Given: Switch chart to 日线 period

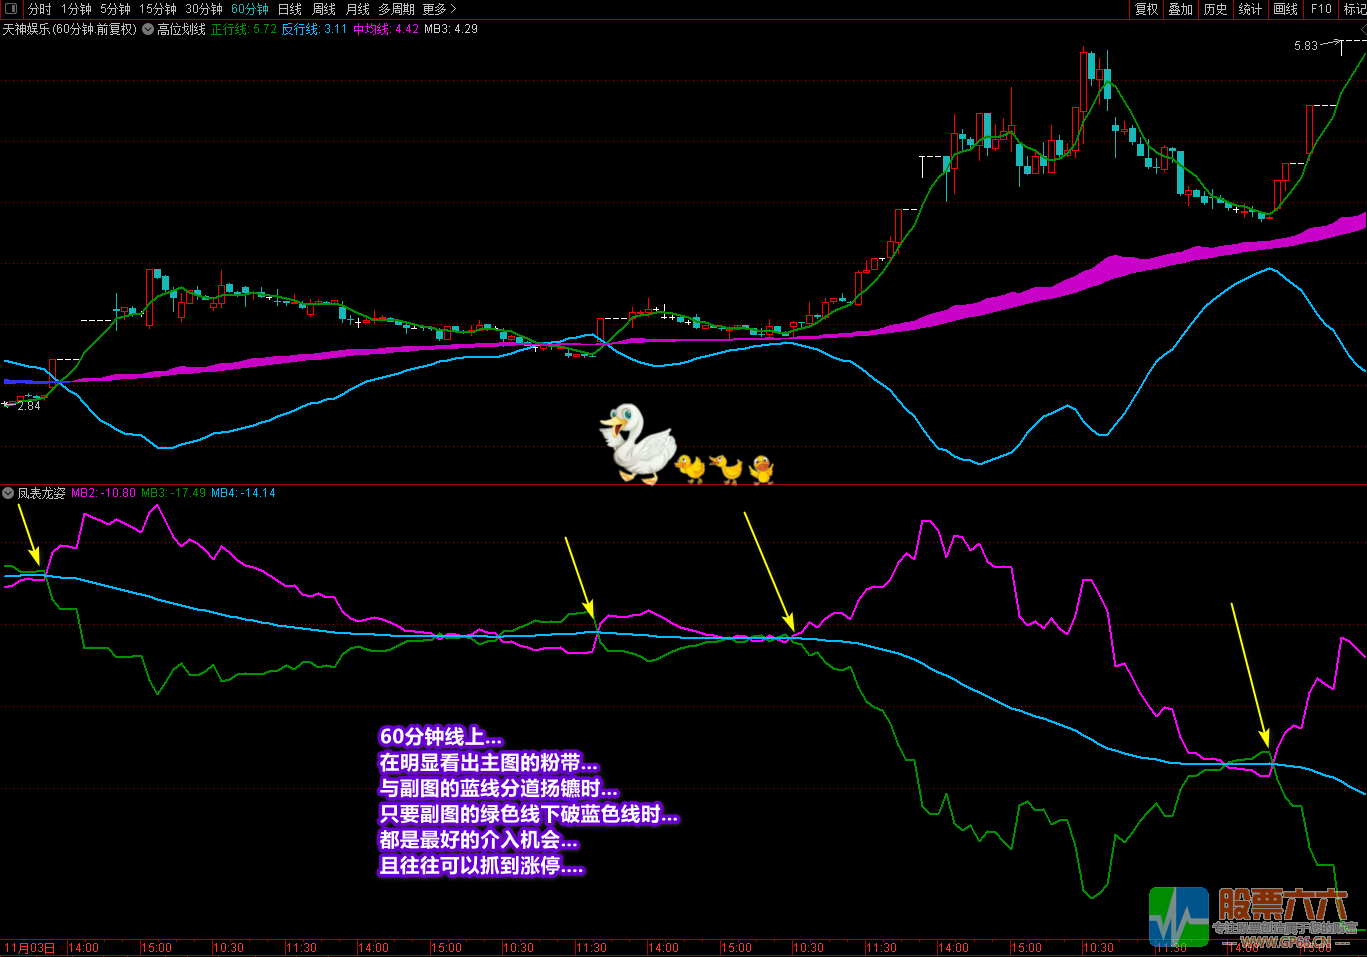Looking at the screenshot, I should pos(289,9).
